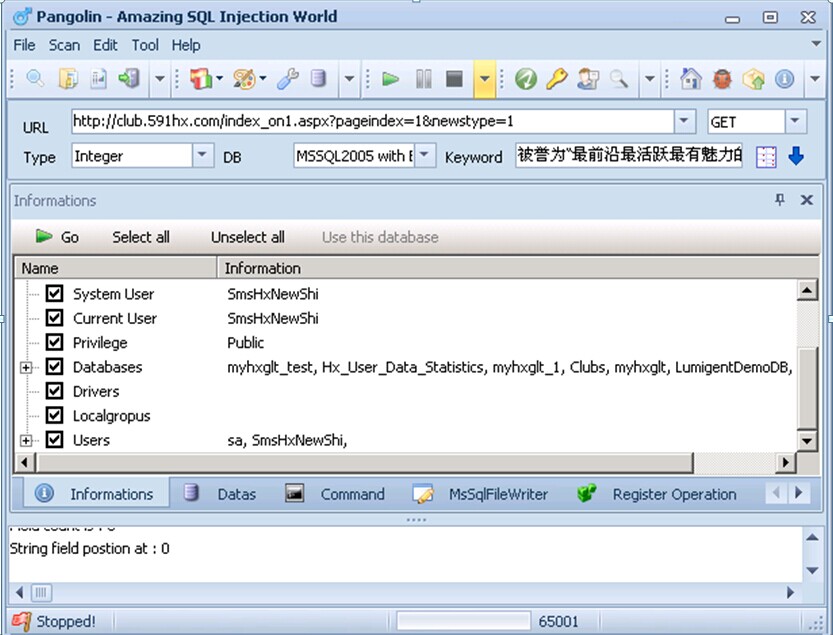Image resolution: width=833 pixels, height=635 pixels.
Task: Click the Home house icon
Action: (691, 79)
